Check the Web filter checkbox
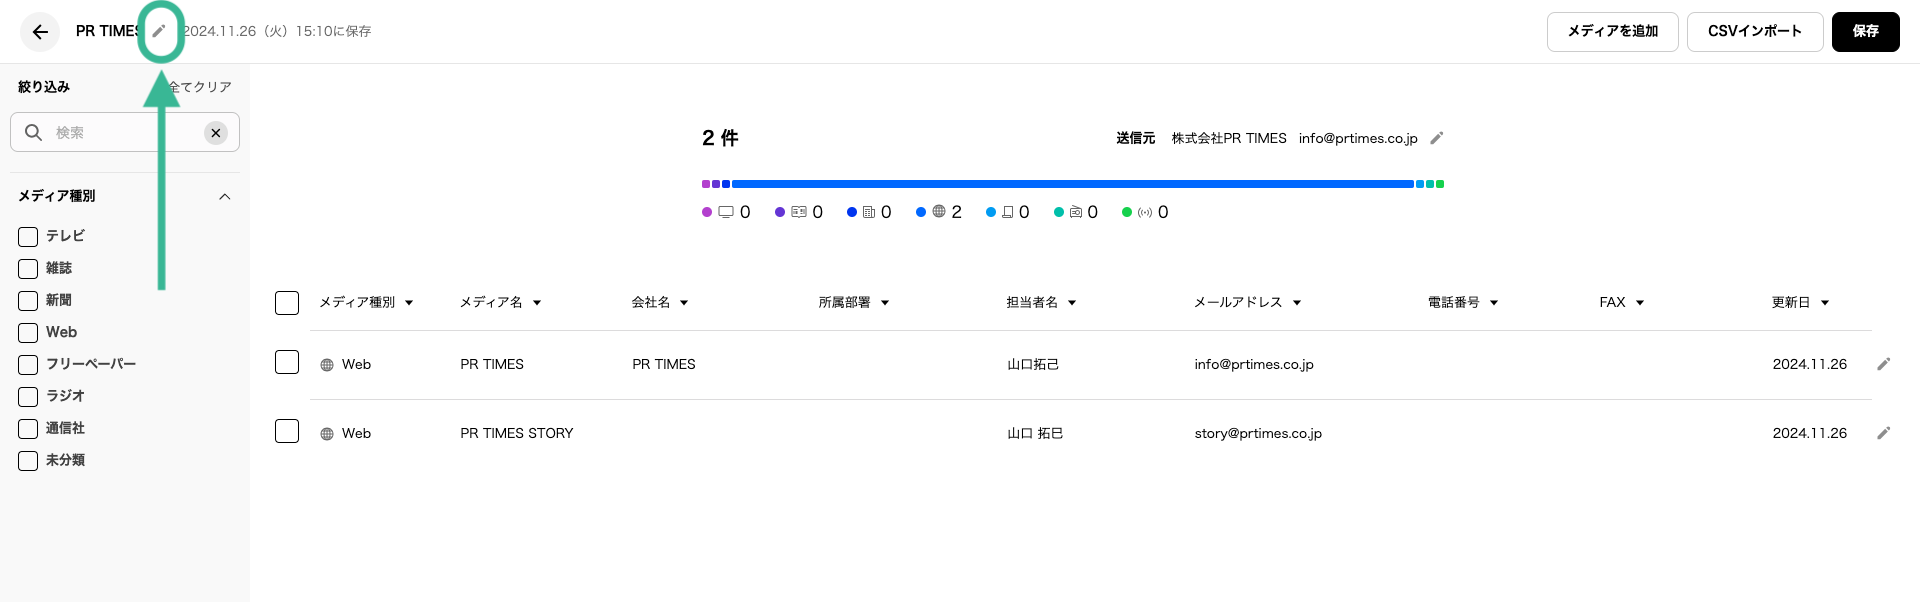The image size is (1920, 602). (28, 333)
